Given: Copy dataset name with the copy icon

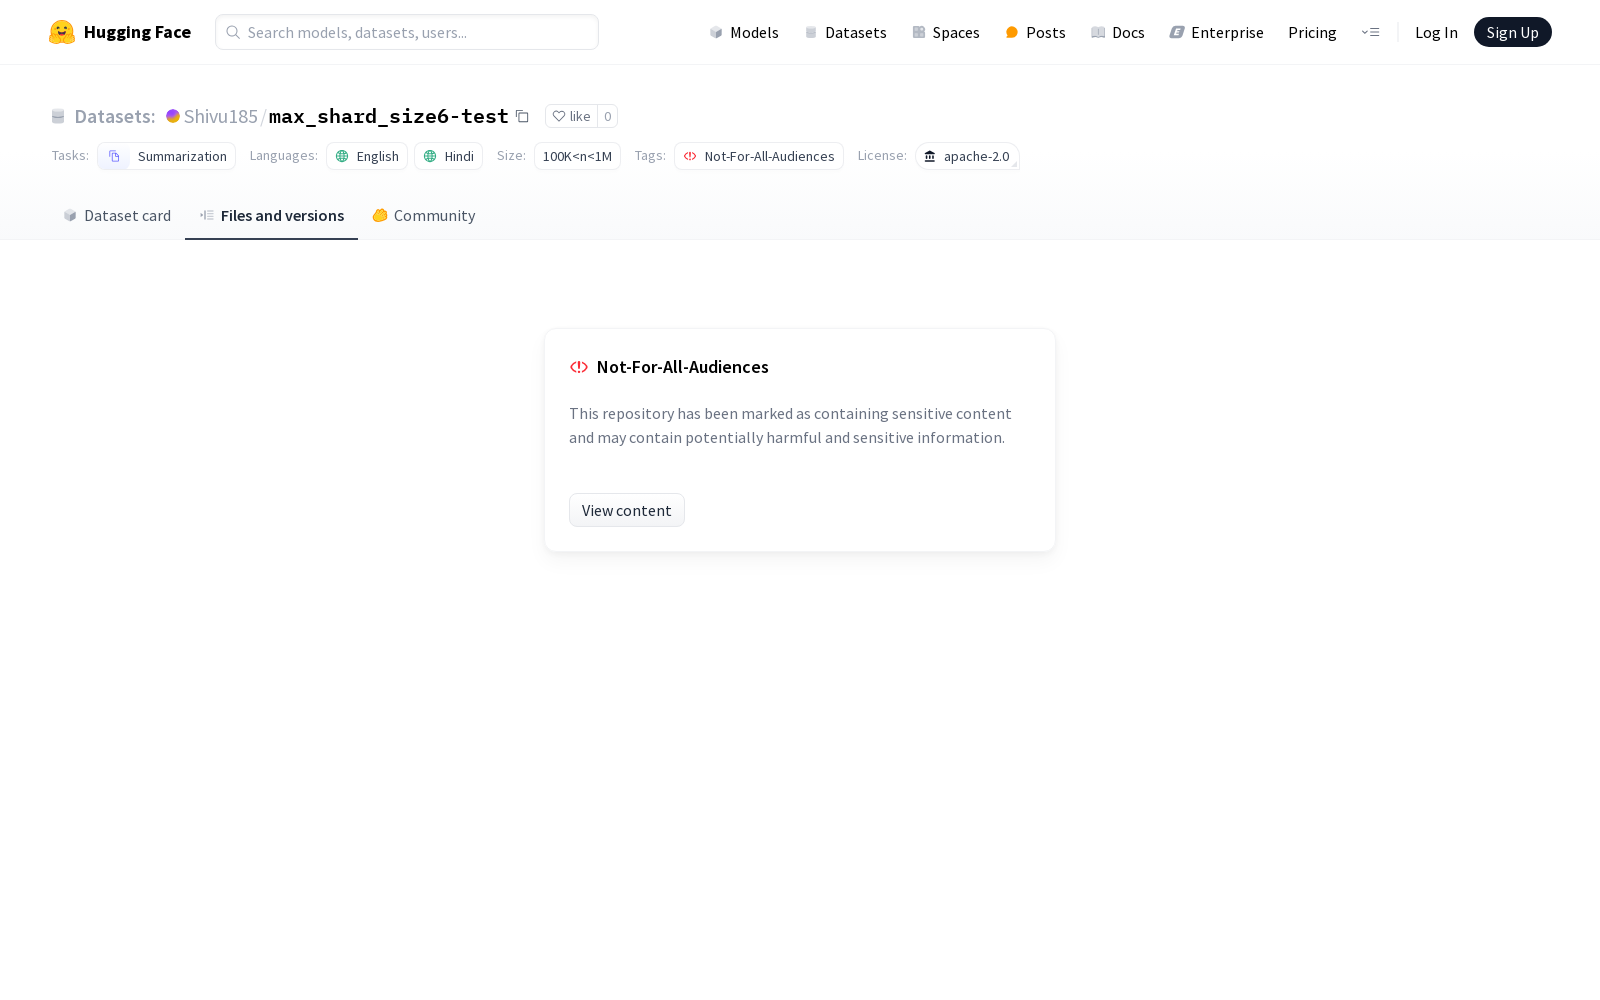Looking at the screenshot, I should (x=522, y=116).
